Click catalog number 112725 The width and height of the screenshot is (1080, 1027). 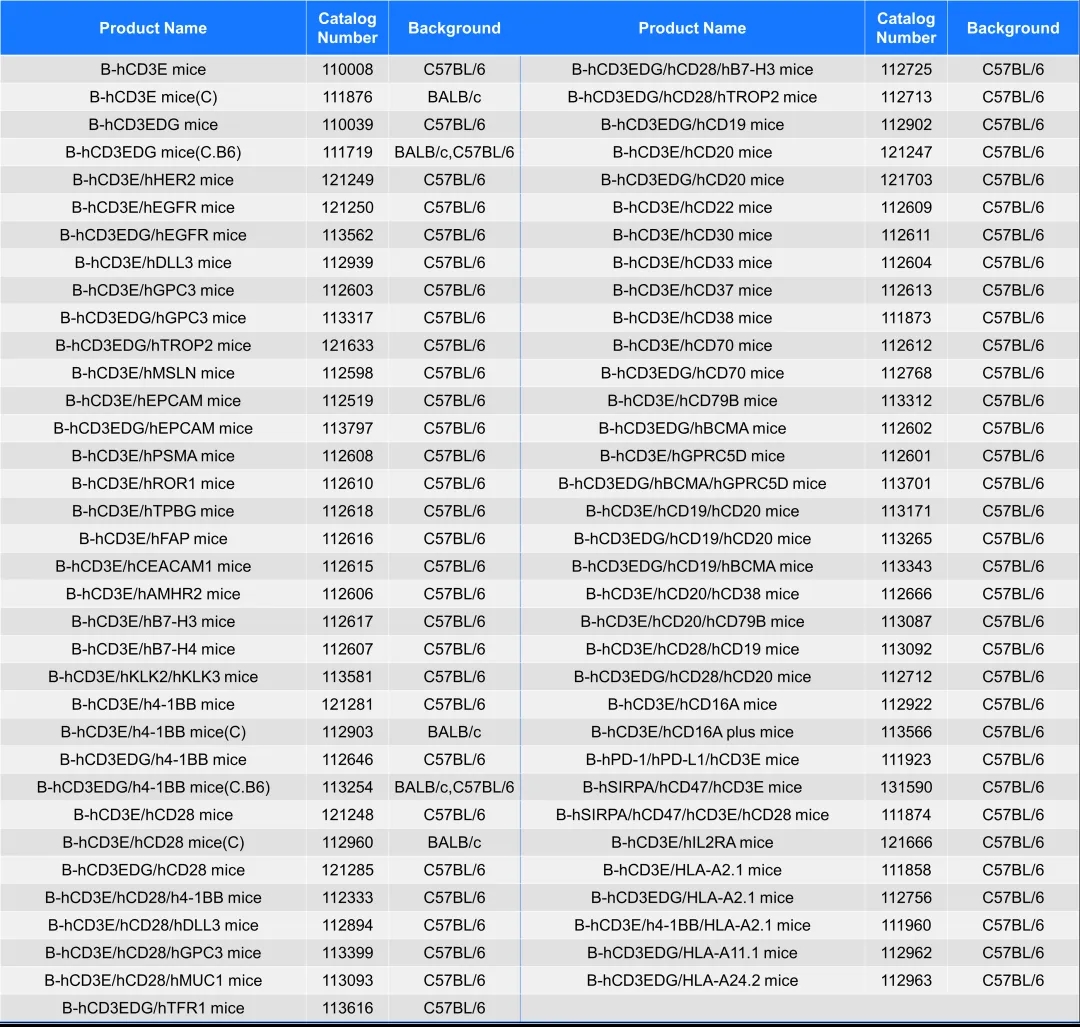pyautogui.click(x=906, y=70)
